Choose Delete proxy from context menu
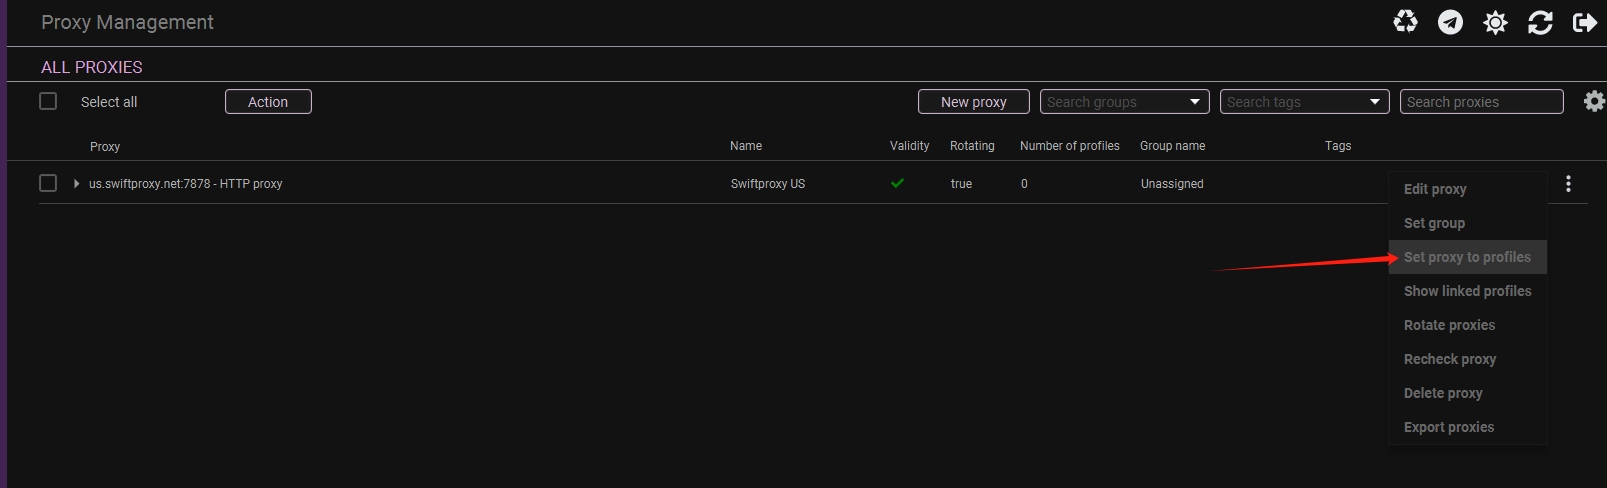Screen dimensions: 1607x488 pos(1443,393)
